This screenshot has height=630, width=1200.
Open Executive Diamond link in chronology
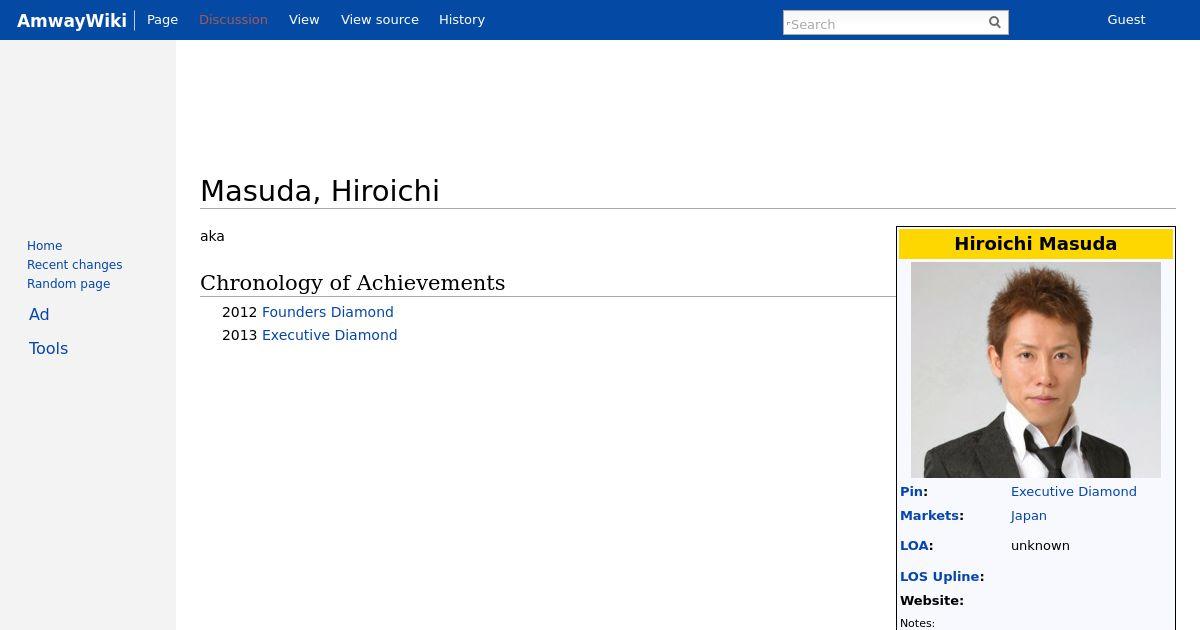pos(329,335)
